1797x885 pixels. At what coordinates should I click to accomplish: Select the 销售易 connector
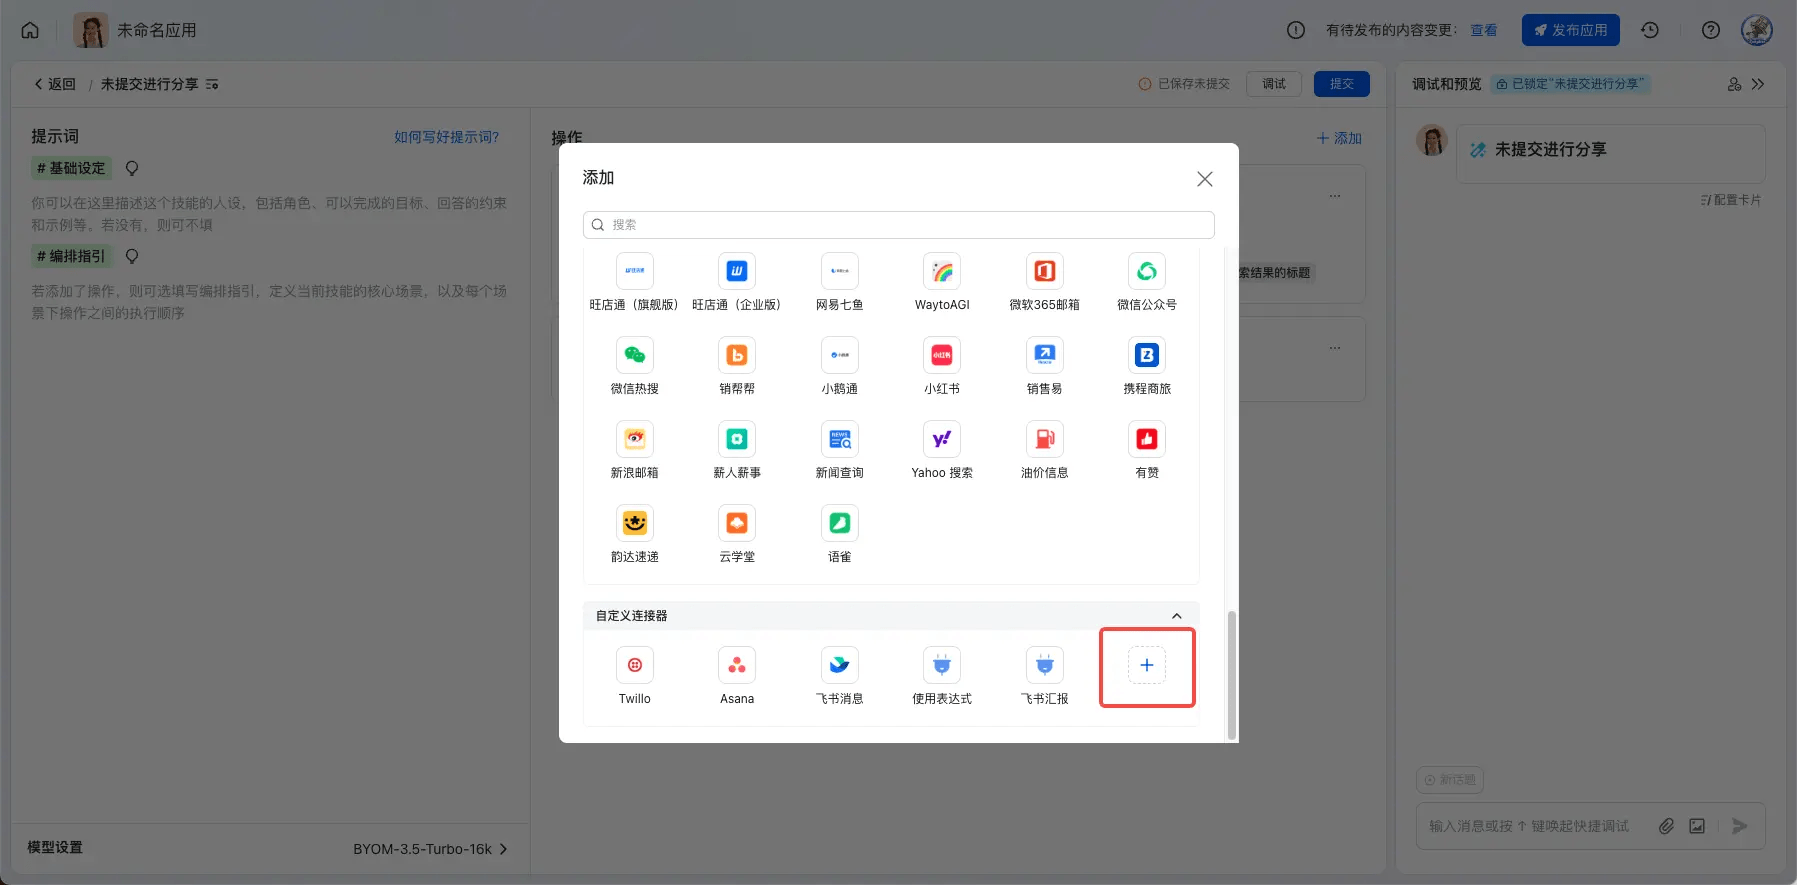1045,355
